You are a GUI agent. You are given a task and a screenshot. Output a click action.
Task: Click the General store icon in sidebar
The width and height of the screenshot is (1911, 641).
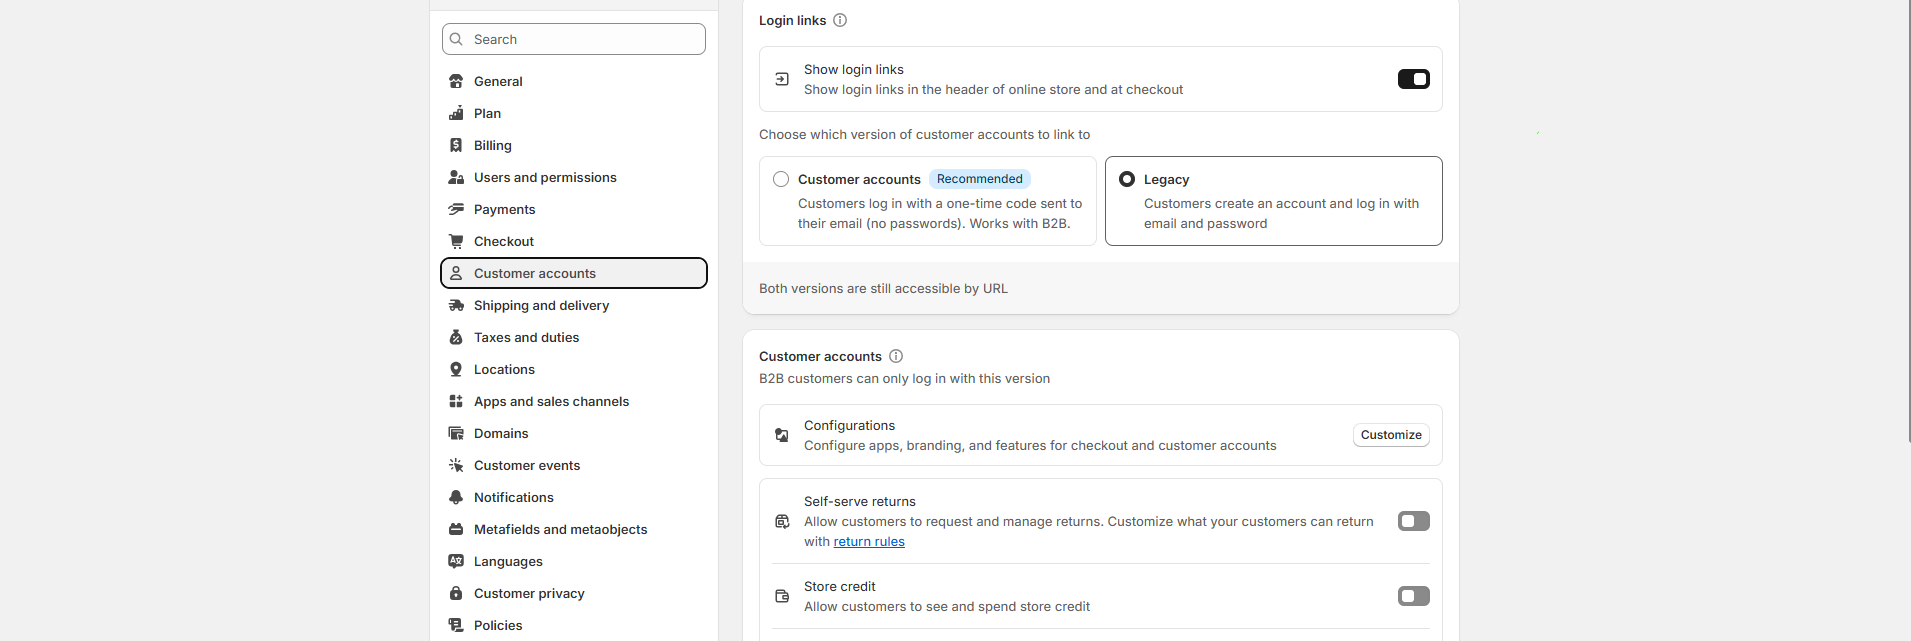(456, 81)
